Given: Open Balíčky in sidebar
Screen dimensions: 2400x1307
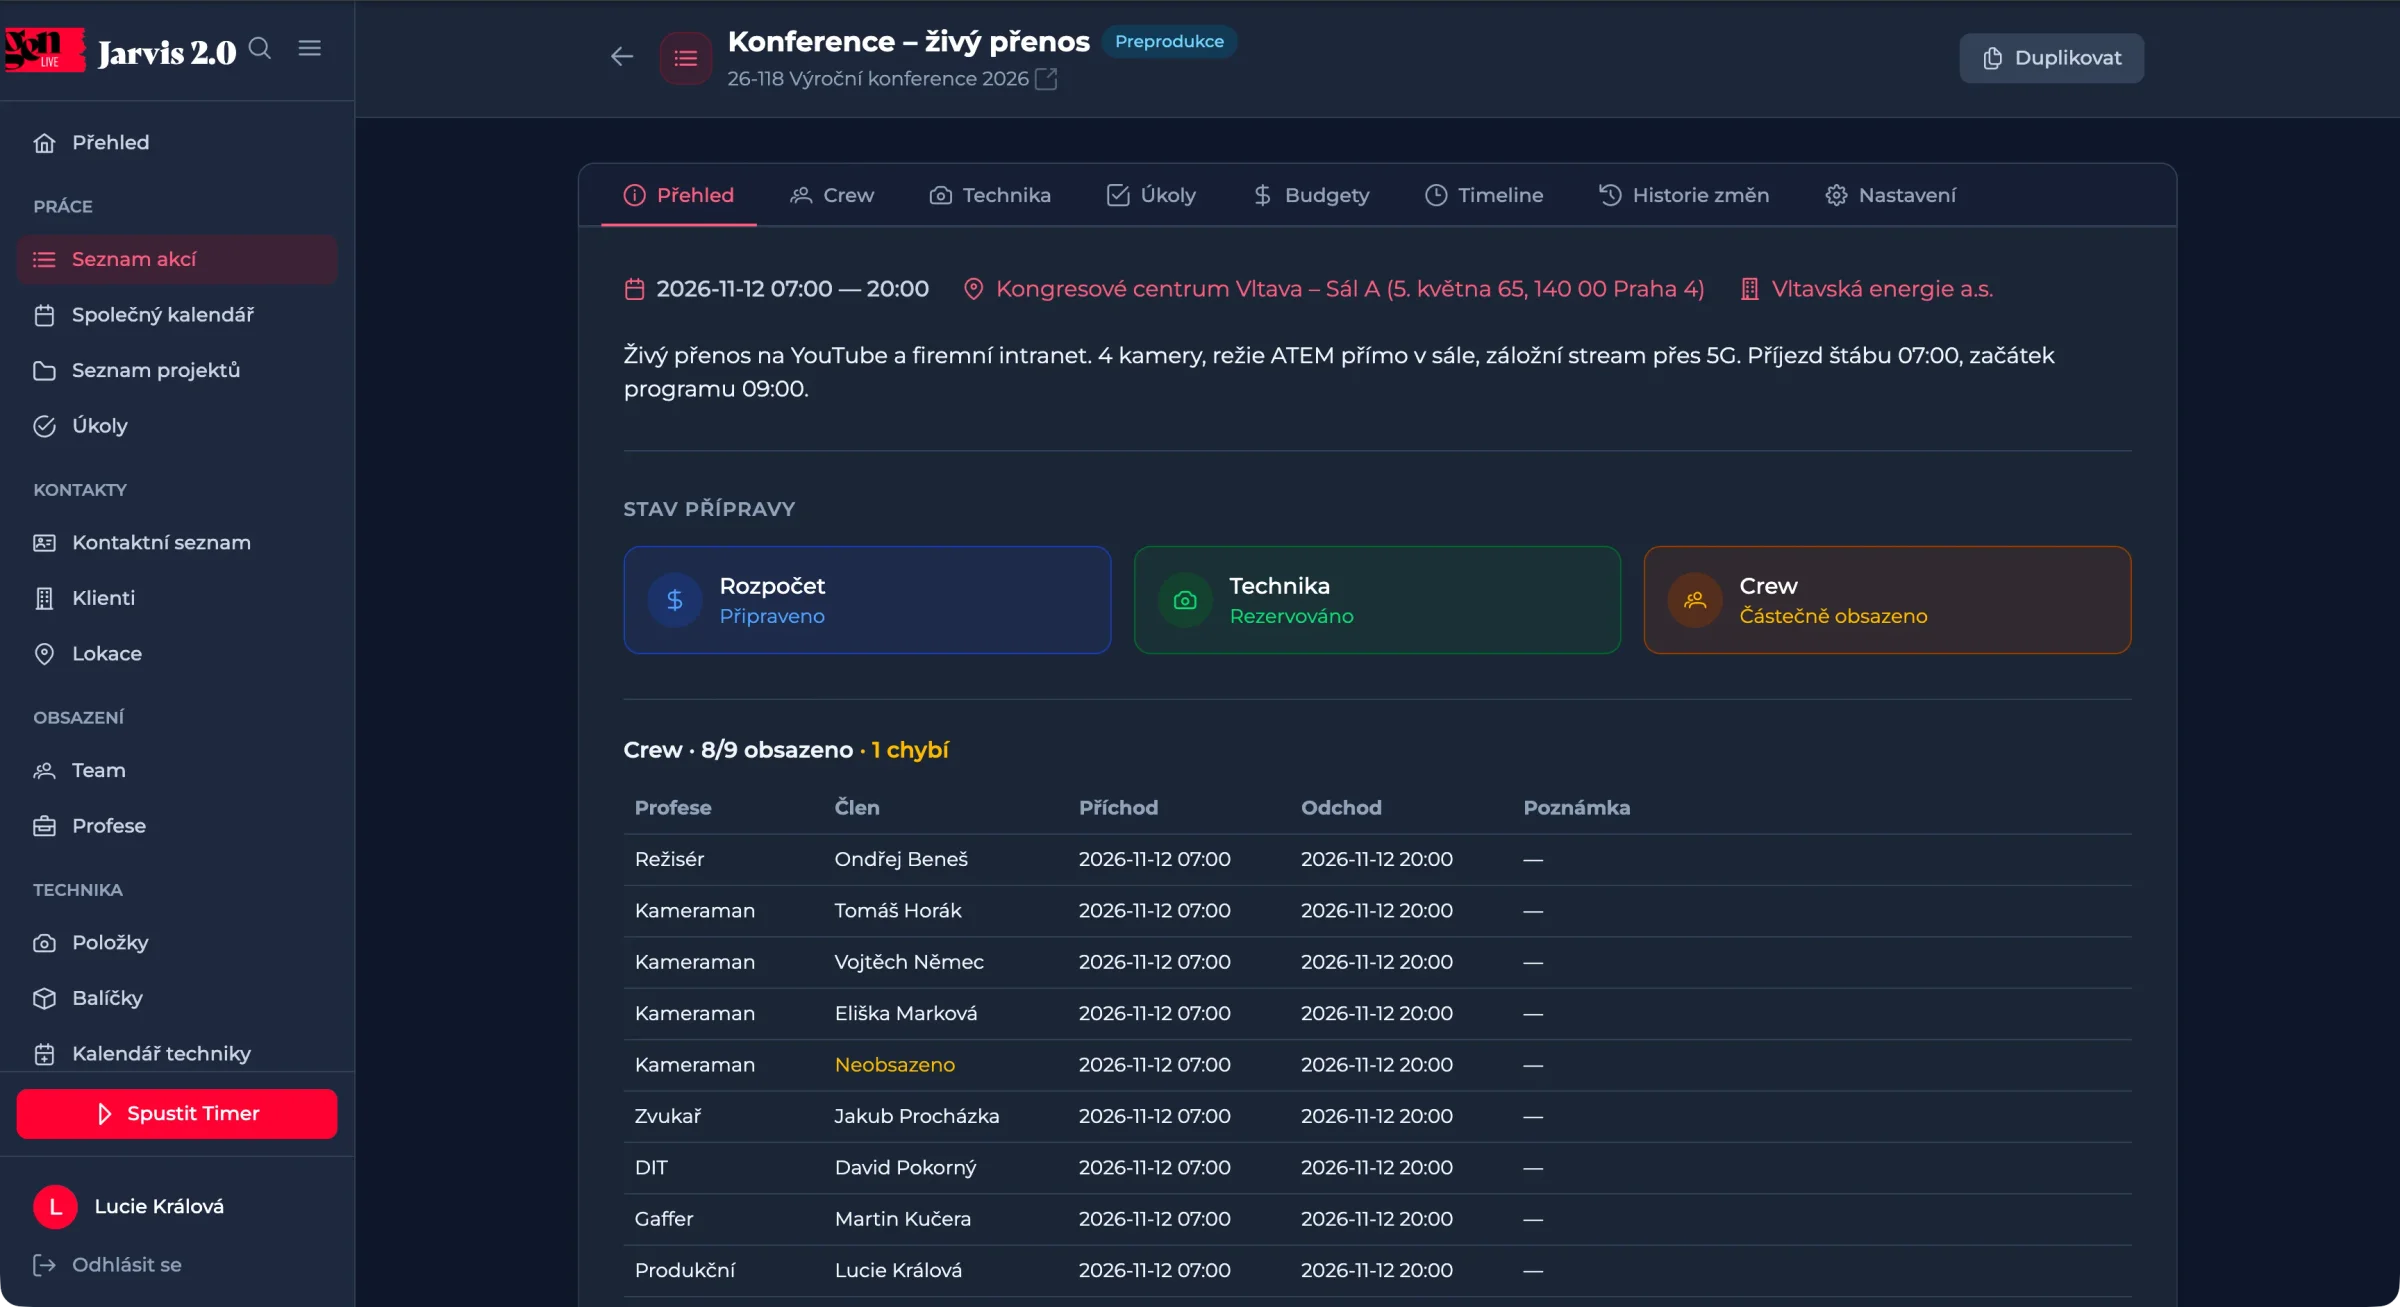Looking at the screenshot, I should point(177,998).
